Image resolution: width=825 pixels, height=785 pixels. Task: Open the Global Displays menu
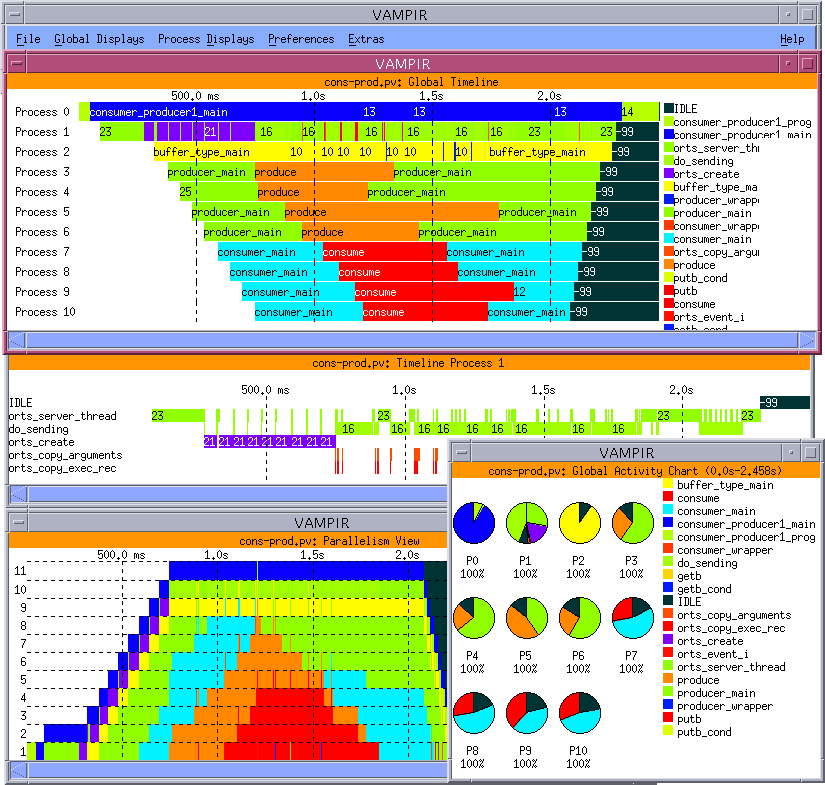99,39
